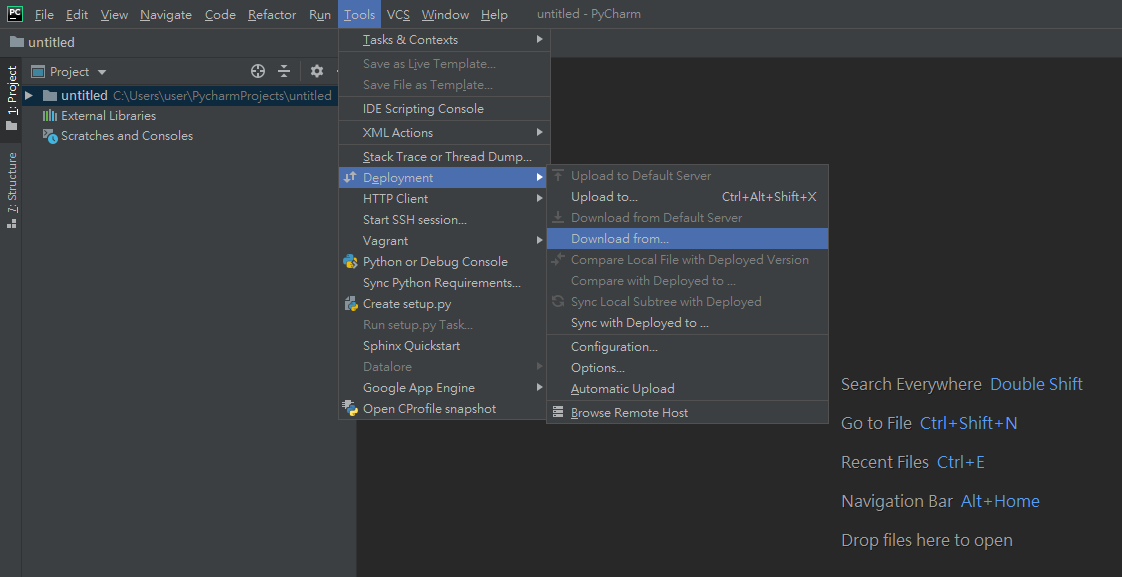This screenshot has width=1122, height=577.
Task: Click the Scratches and Consoles icon
Action: point(50,136)
